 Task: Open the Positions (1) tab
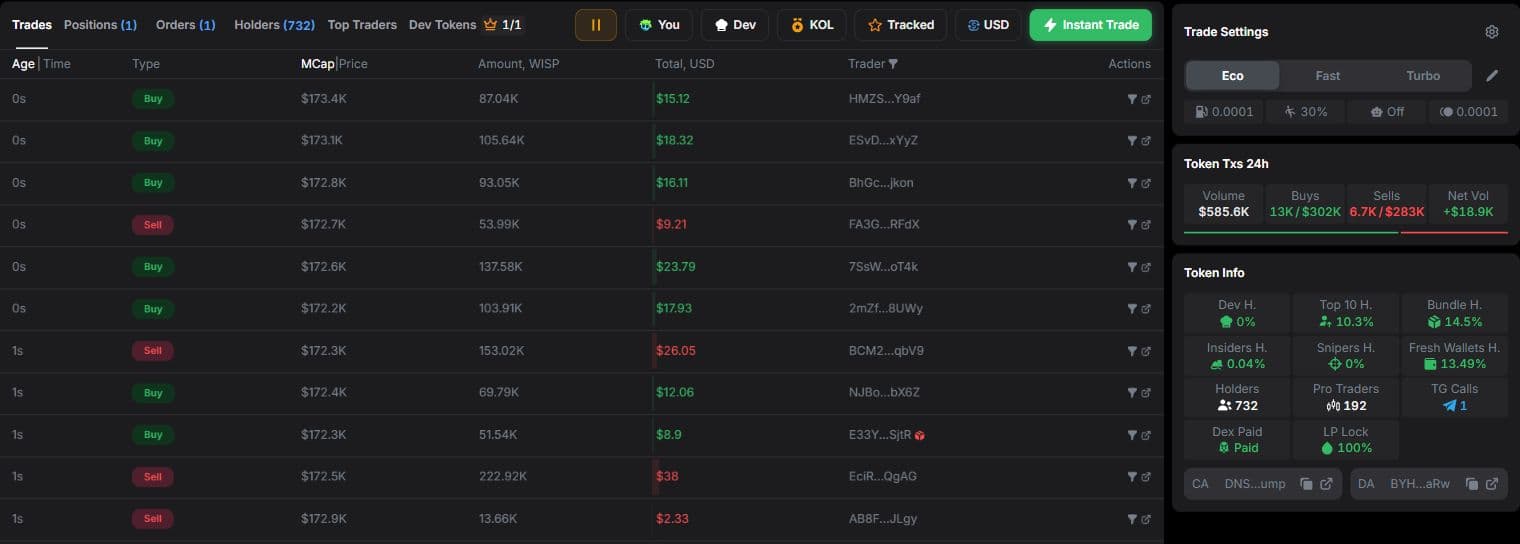100,25
